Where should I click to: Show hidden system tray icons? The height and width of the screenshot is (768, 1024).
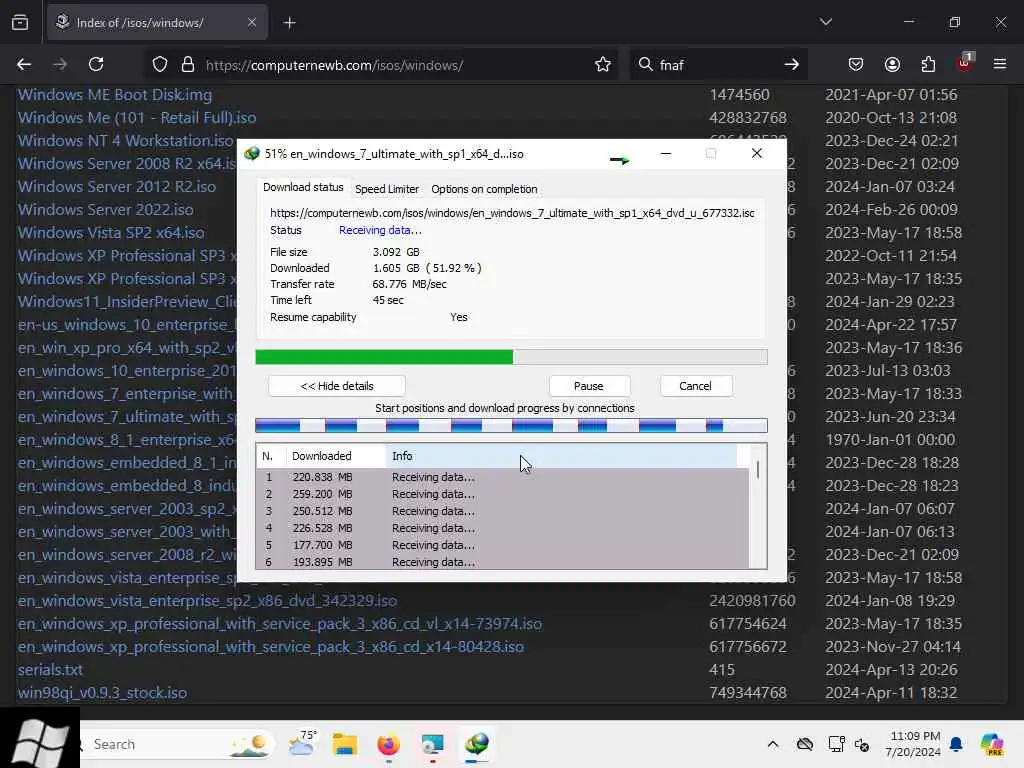pyautogui.click(x=773, y=744)
